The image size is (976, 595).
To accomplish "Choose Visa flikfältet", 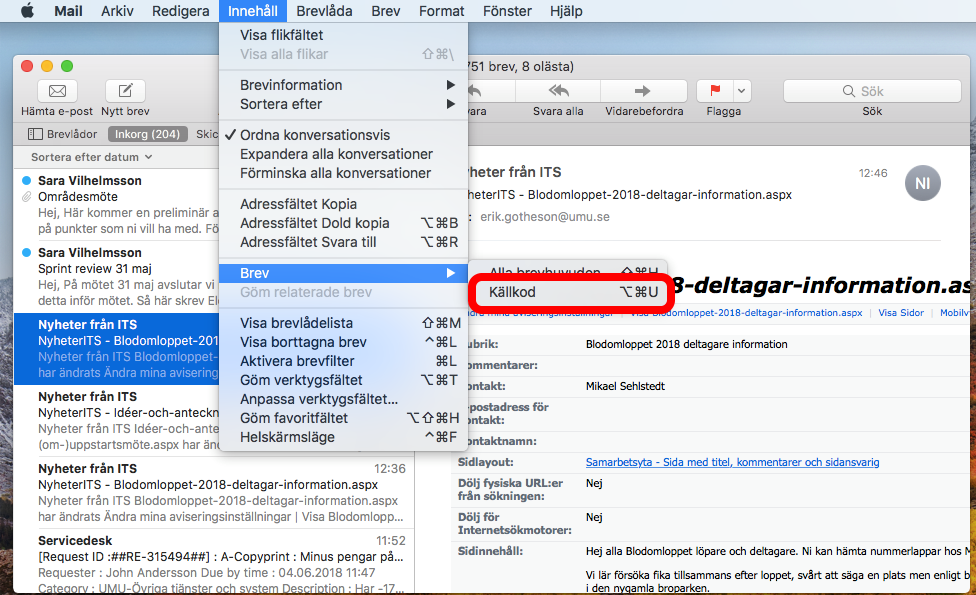I will tap(344, 35).
